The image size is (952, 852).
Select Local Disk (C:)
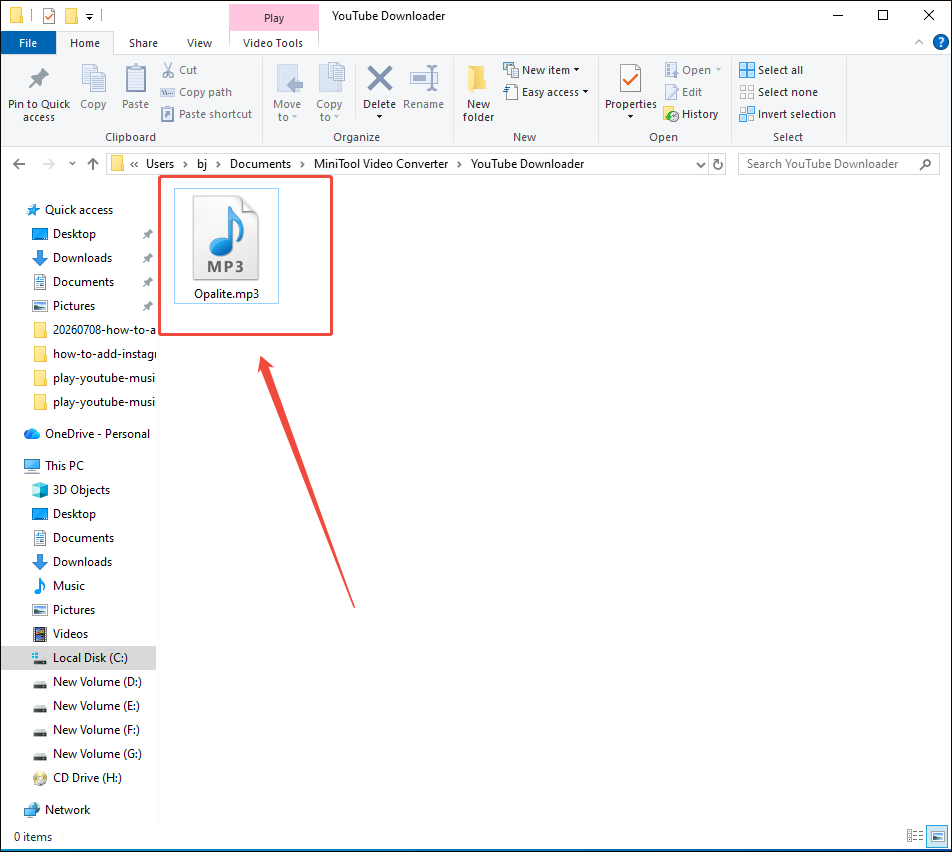coord(79,658)
